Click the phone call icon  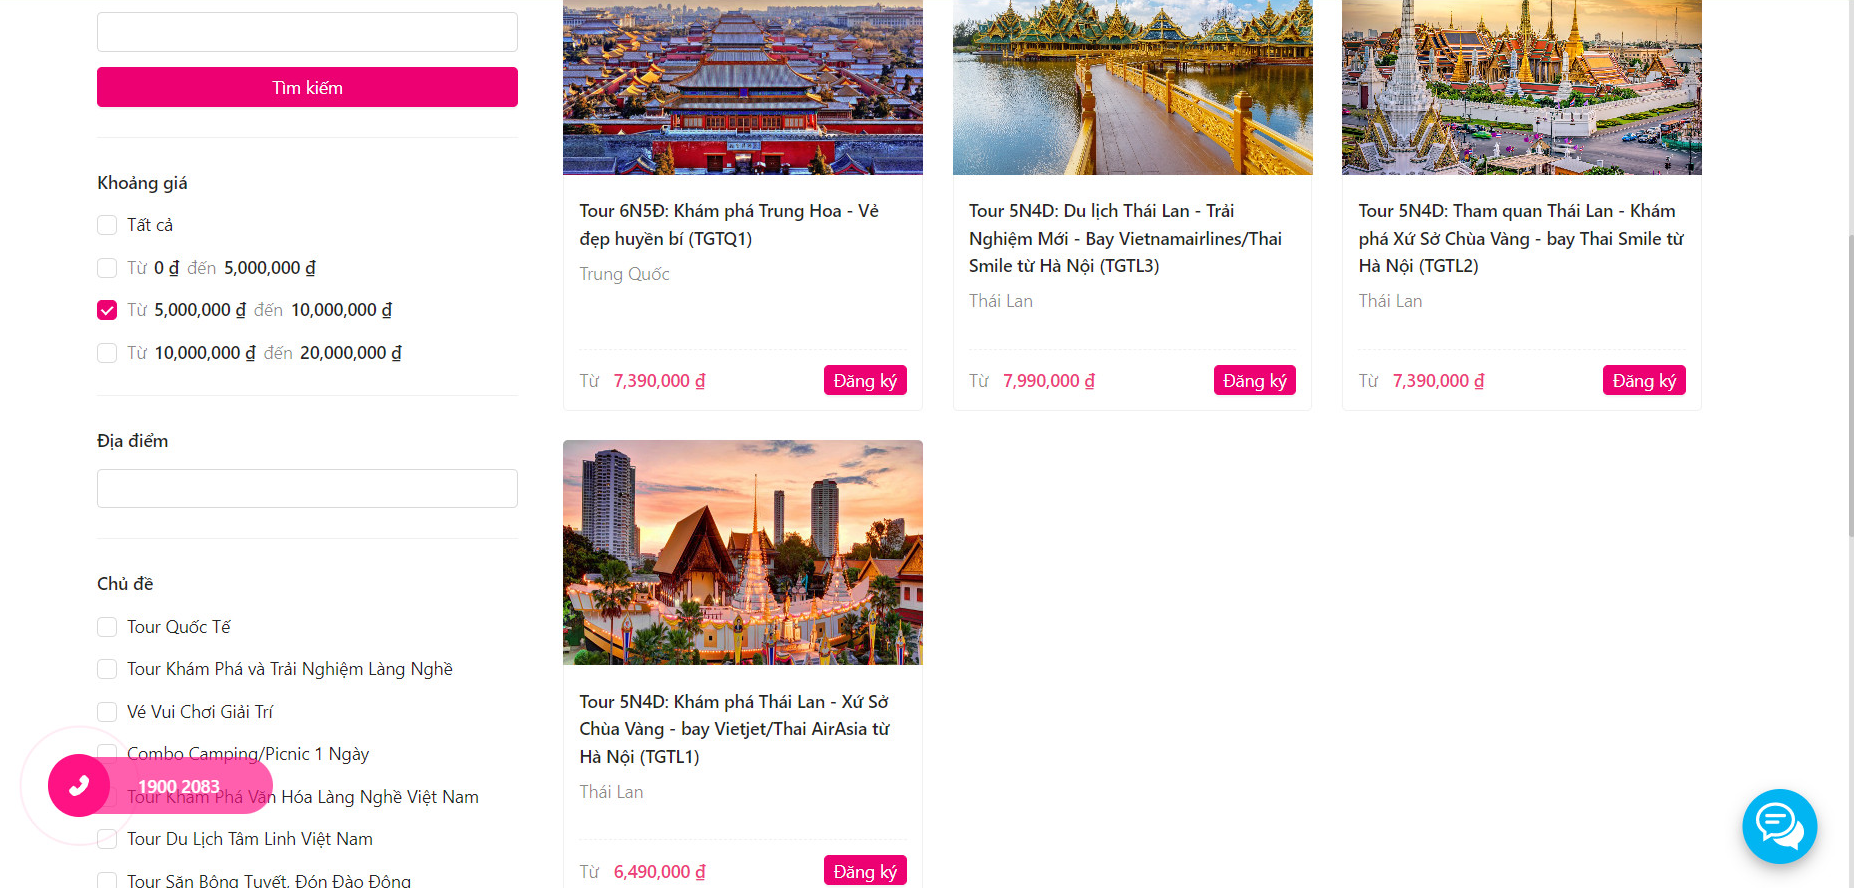coord(79,786)
